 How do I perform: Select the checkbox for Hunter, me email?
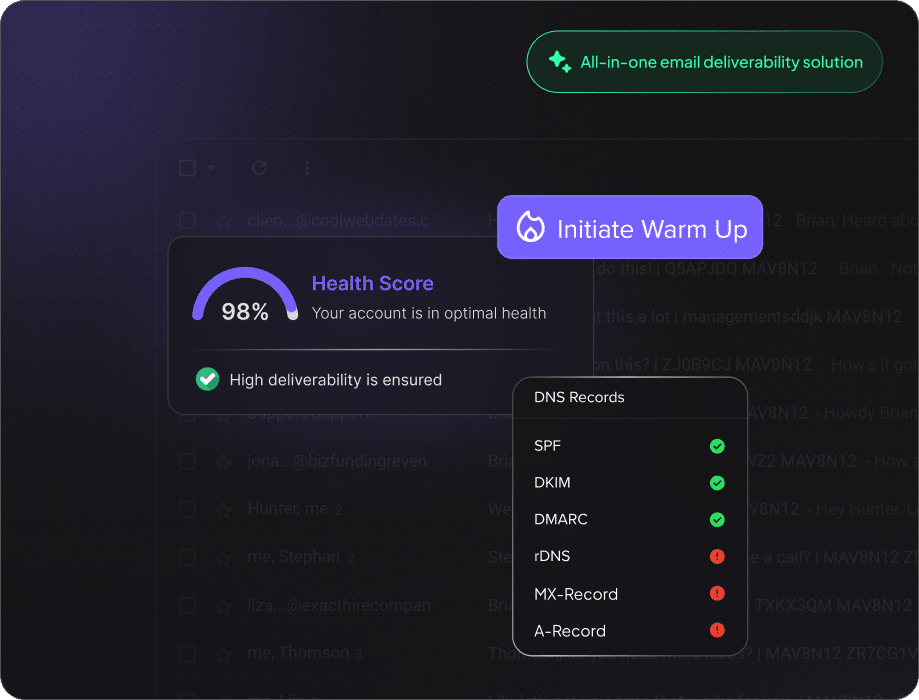pos(187,509)
